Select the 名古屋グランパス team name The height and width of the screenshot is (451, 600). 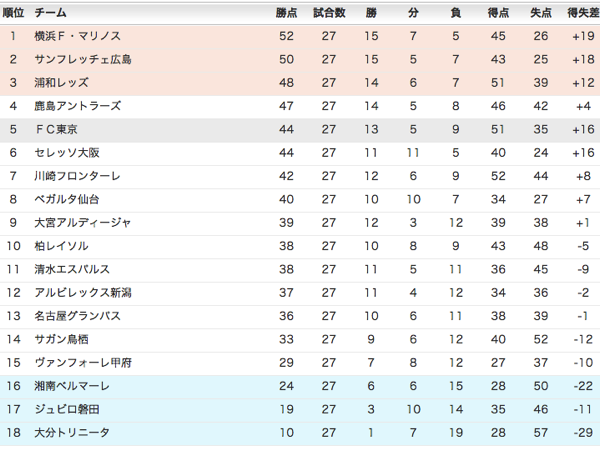[77, 316]
